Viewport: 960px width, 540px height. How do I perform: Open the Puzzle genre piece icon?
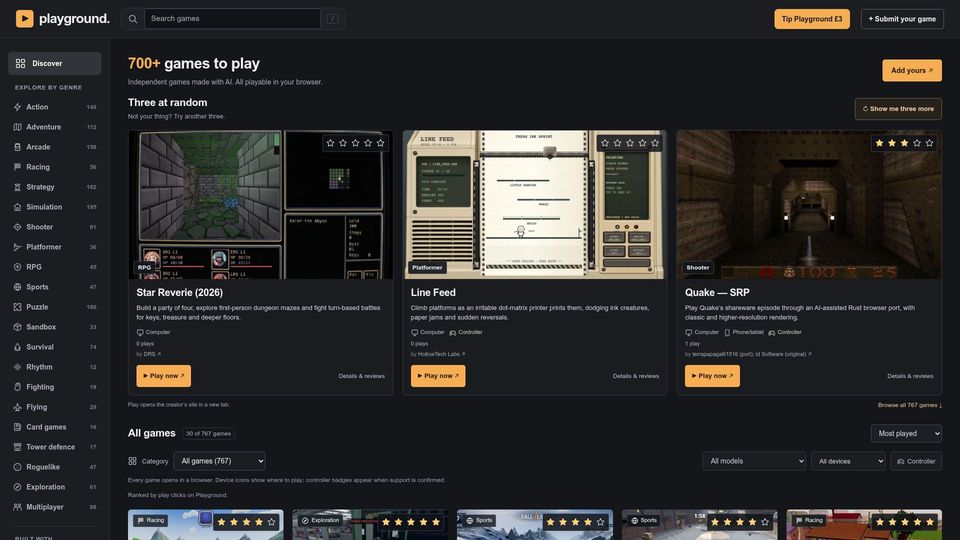[x=17, y=307]
